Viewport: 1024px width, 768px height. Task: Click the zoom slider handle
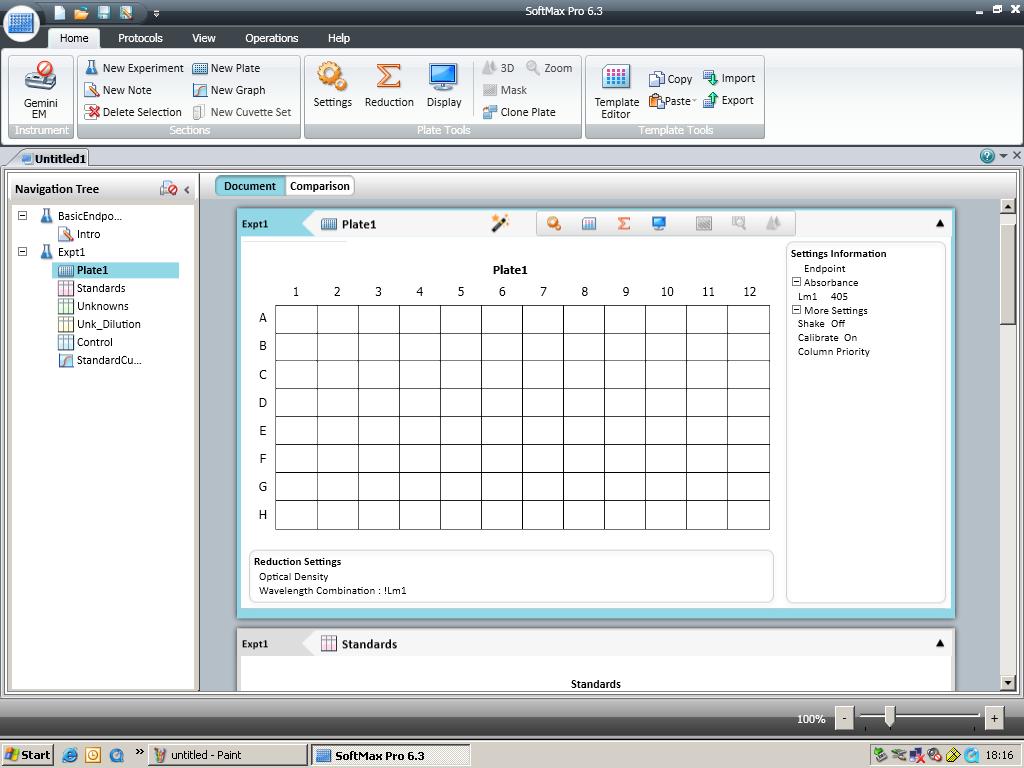coord(889,717)
